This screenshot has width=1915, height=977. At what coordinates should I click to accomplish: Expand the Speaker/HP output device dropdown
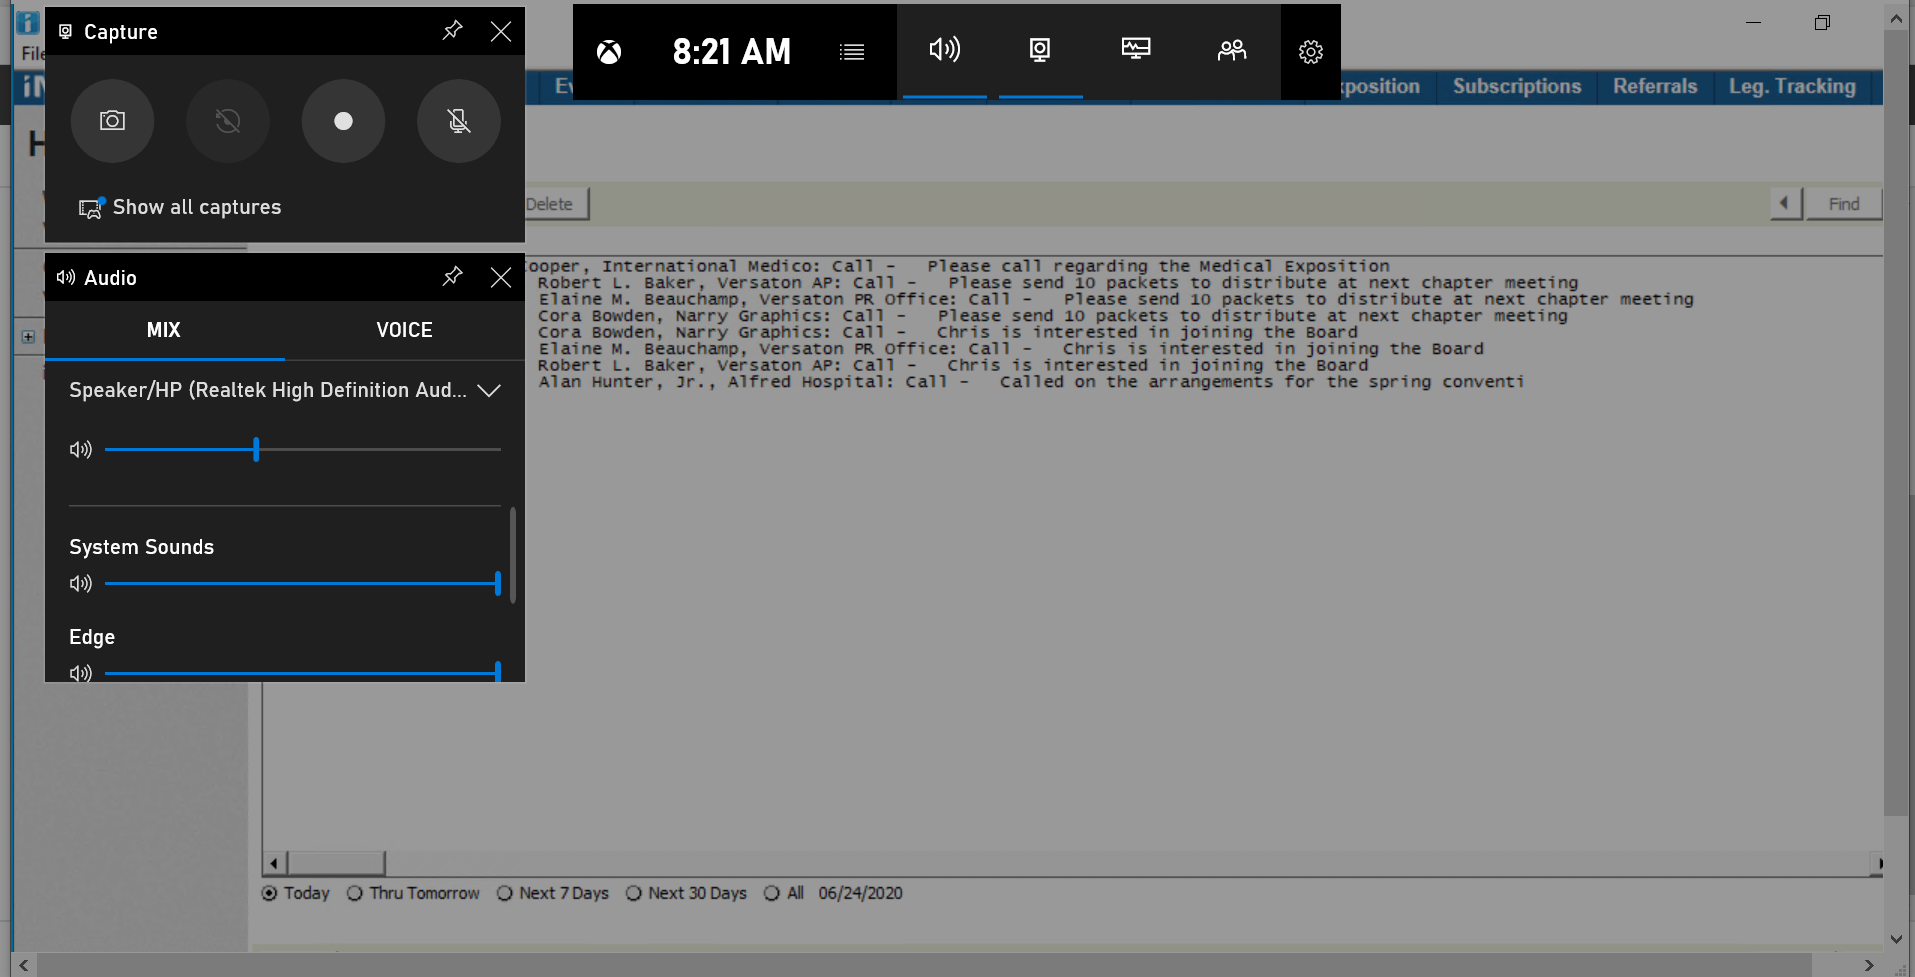point(489,391)
